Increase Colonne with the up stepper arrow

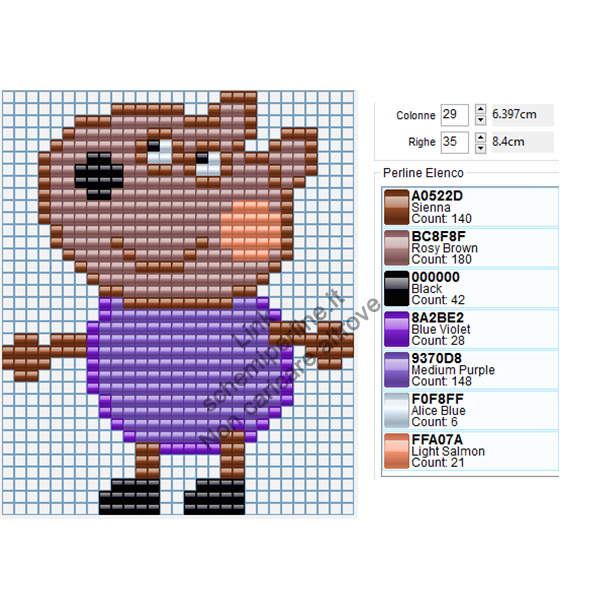point(481,109)
